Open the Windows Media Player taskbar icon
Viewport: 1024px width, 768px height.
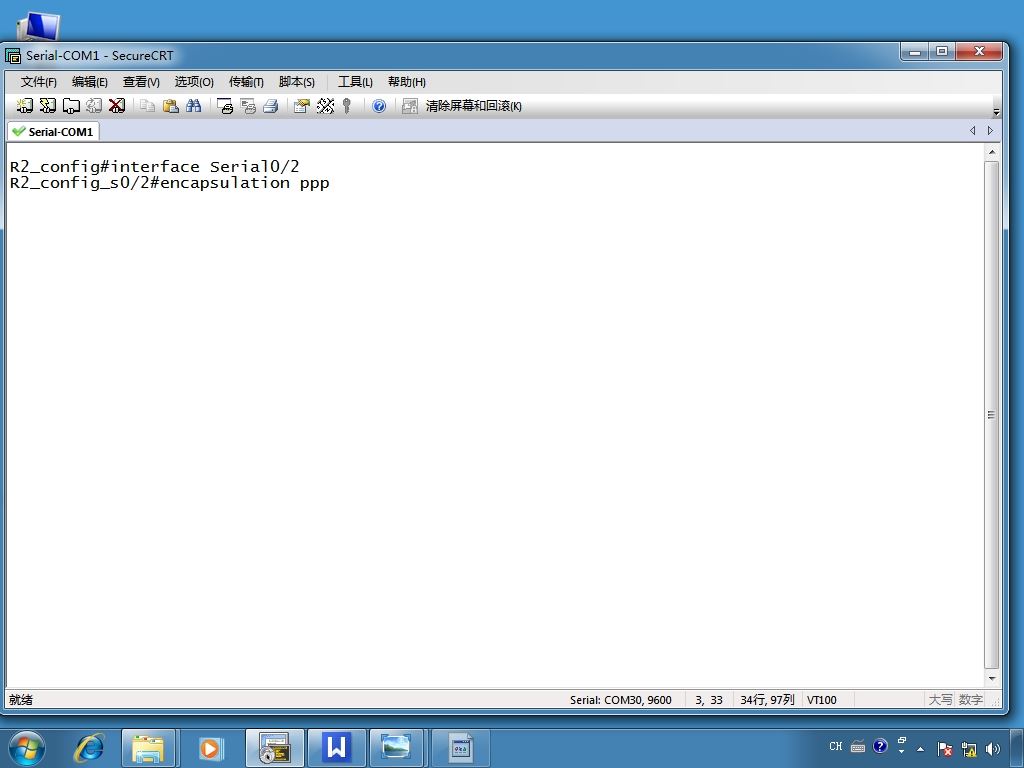click(210, 748)
